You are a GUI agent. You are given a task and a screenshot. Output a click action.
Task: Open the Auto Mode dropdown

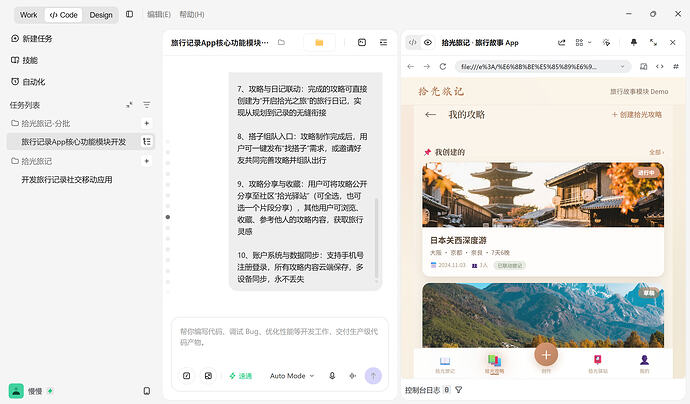click(x=292, y=376)
